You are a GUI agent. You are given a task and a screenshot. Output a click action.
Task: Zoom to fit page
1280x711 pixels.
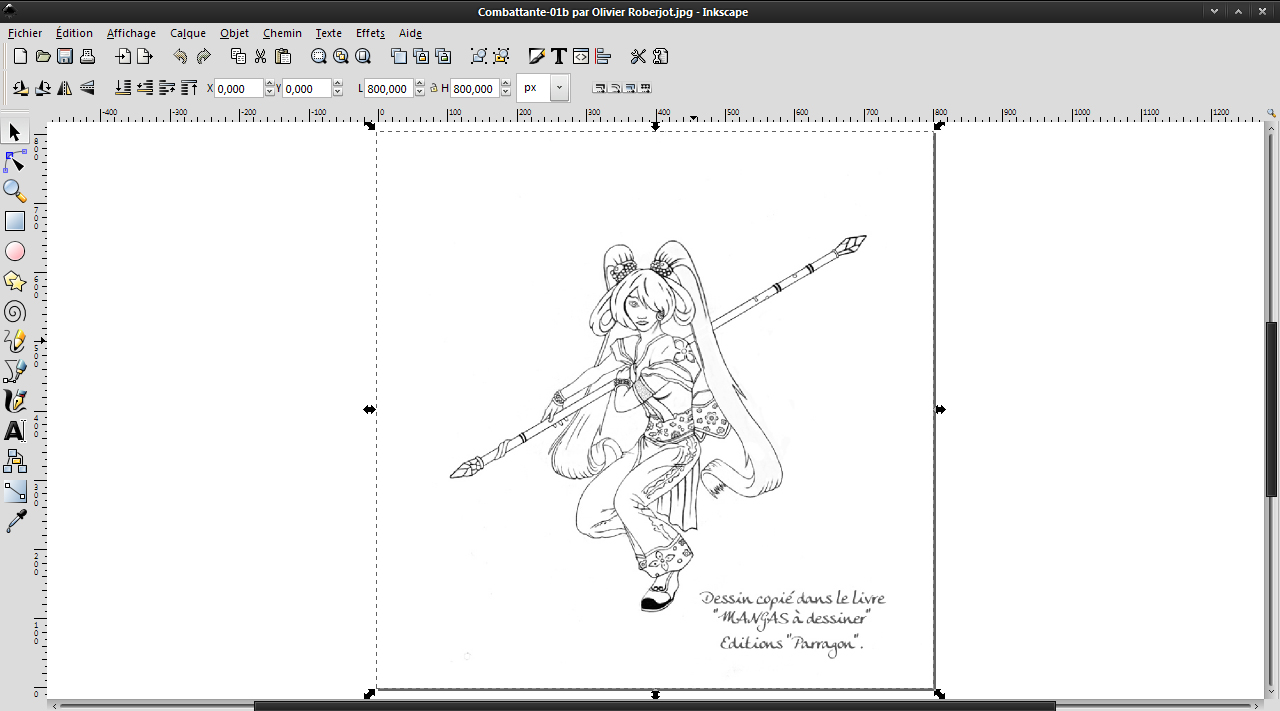363,56
